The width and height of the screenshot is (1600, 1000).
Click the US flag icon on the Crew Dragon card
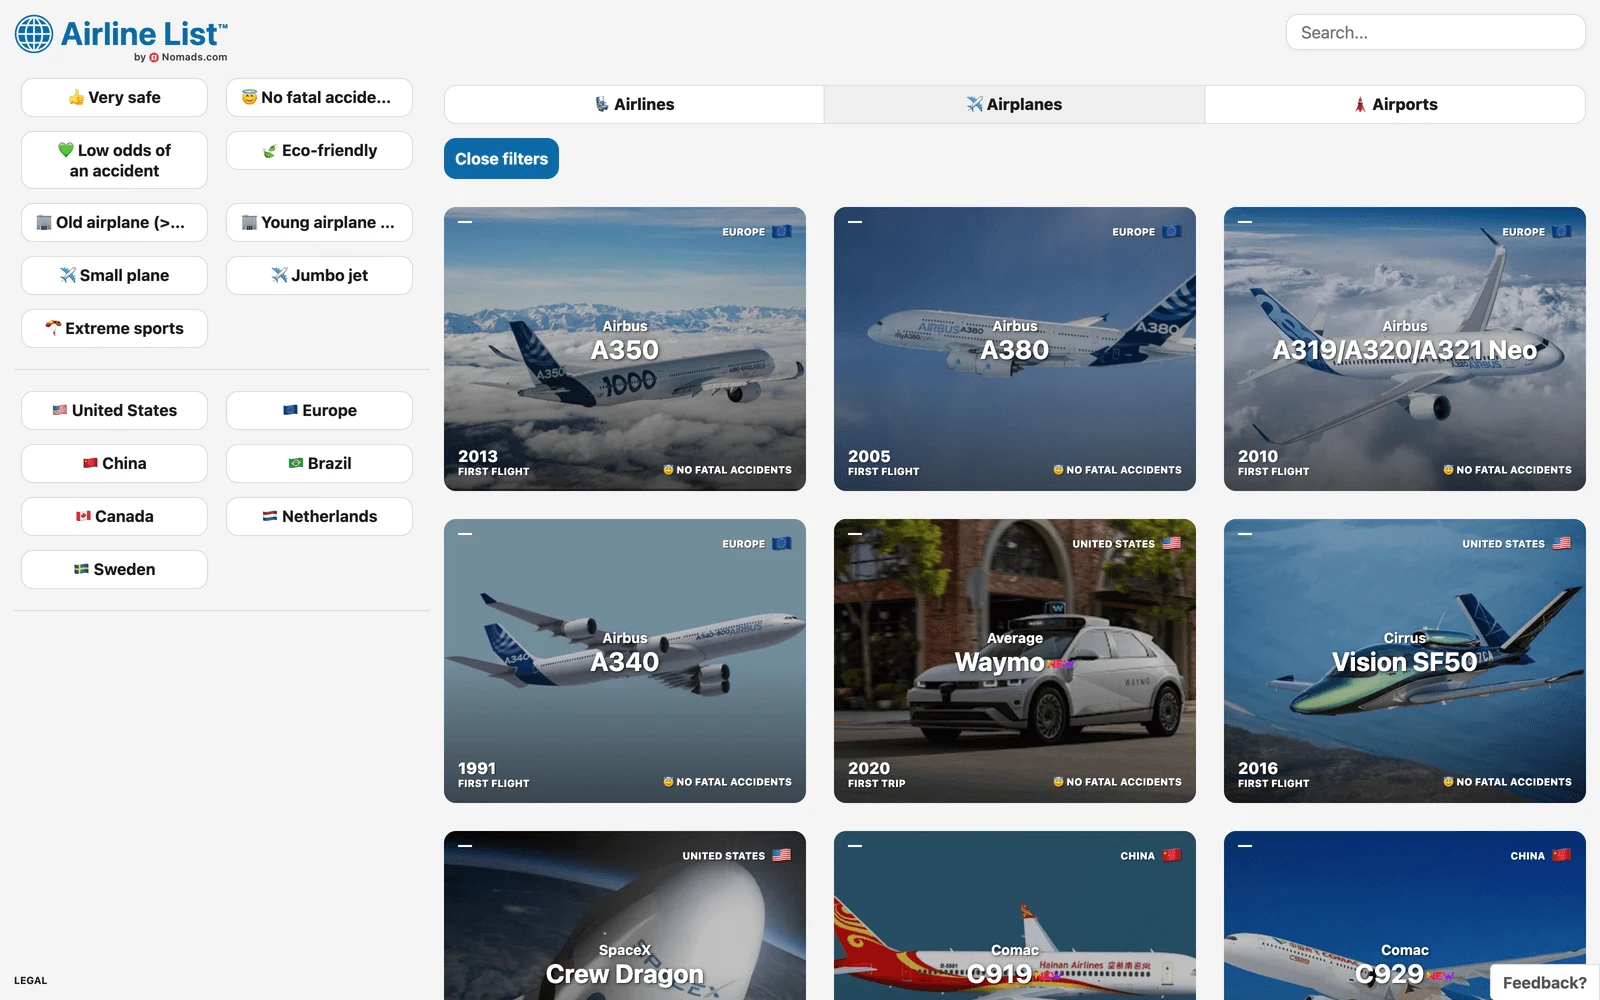click(782, 856)
